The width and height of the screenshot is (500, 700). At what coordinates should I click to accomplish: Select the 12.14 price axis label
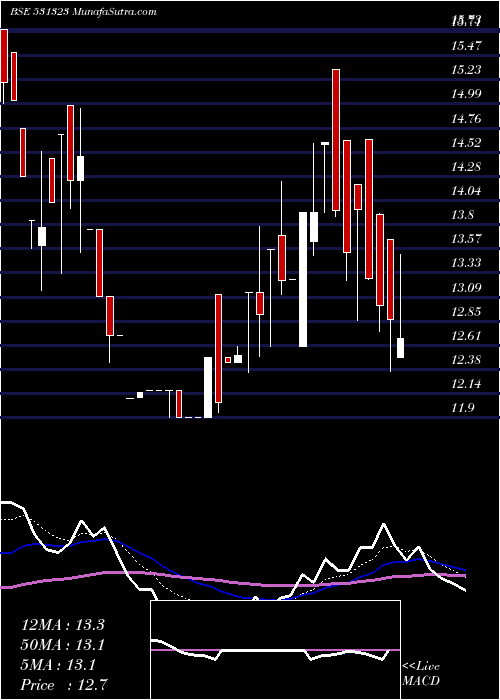tap(467, 384)
